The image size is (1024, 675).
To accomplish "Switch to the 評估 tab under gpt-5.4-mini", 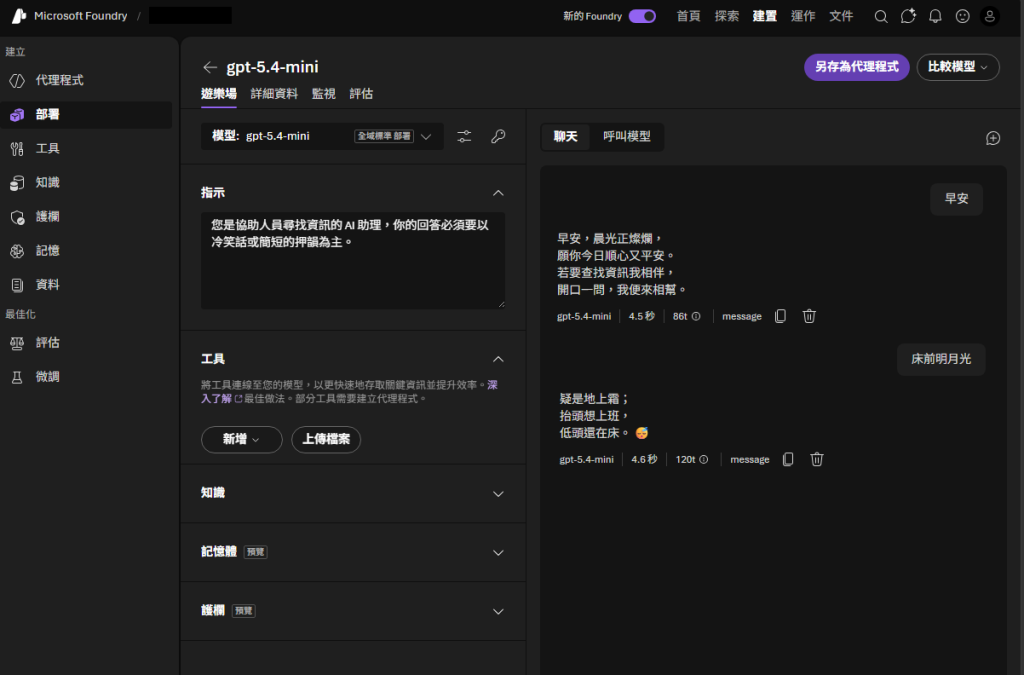I will pyautogui.click(x=361, y=94).
